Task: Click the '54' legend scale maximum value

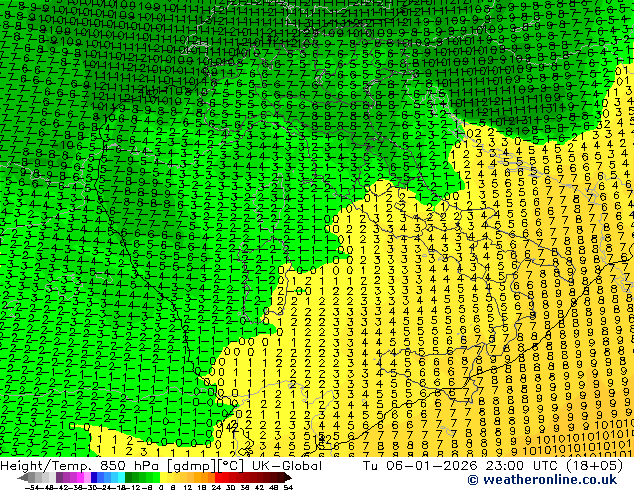Action: tap(288, 487)
